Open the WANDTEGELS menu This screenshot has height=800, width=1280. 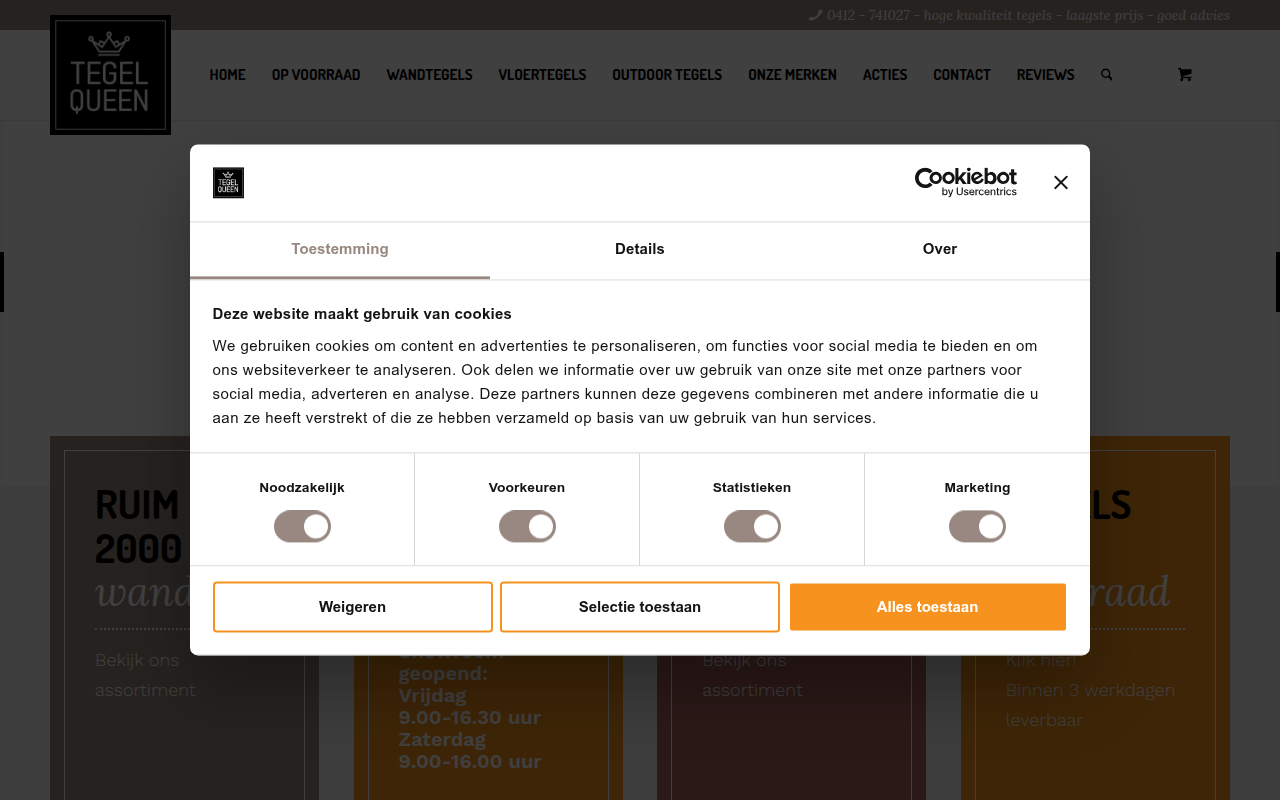click(429, 75)
